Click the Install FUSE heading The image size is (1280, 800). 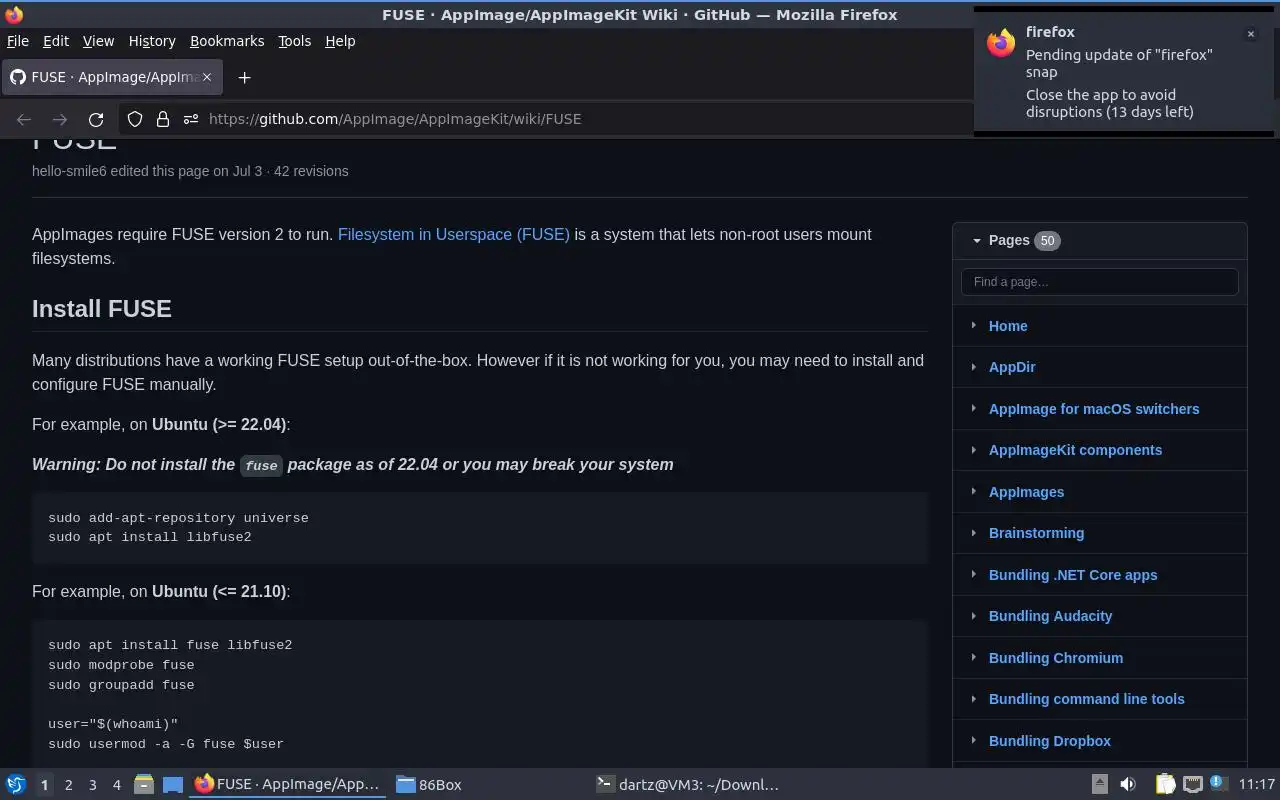click(102, 309)
